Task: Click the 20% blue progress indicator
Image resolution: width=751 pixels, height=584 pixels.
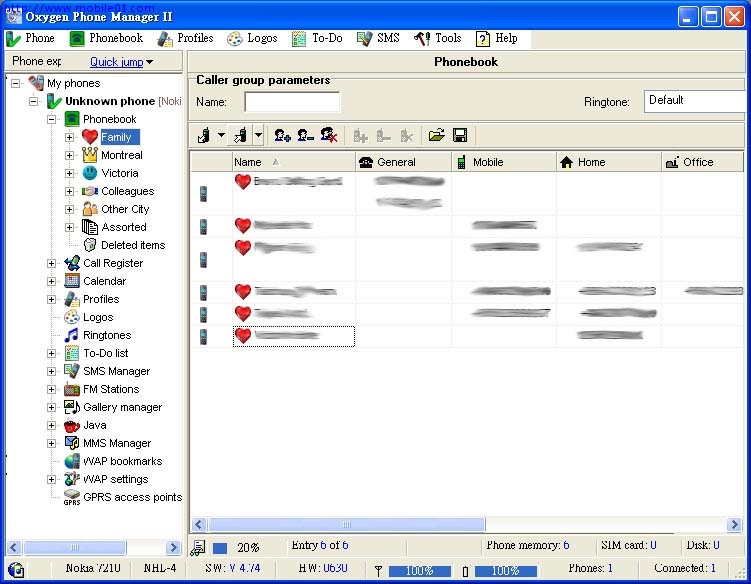Action: coord(220,548)
